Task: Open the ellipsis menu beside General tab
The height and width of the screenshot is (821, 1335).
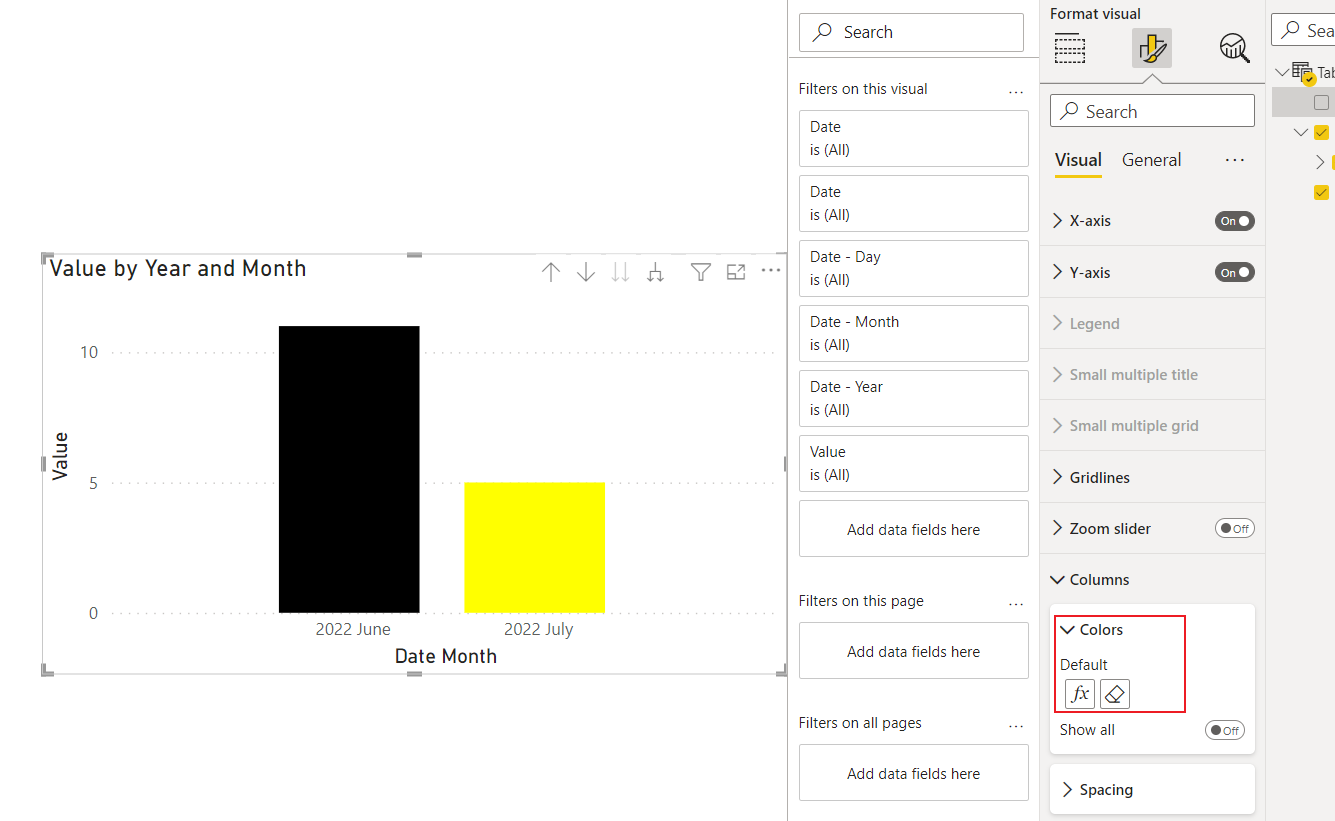Action: (x=1235, y=160)
